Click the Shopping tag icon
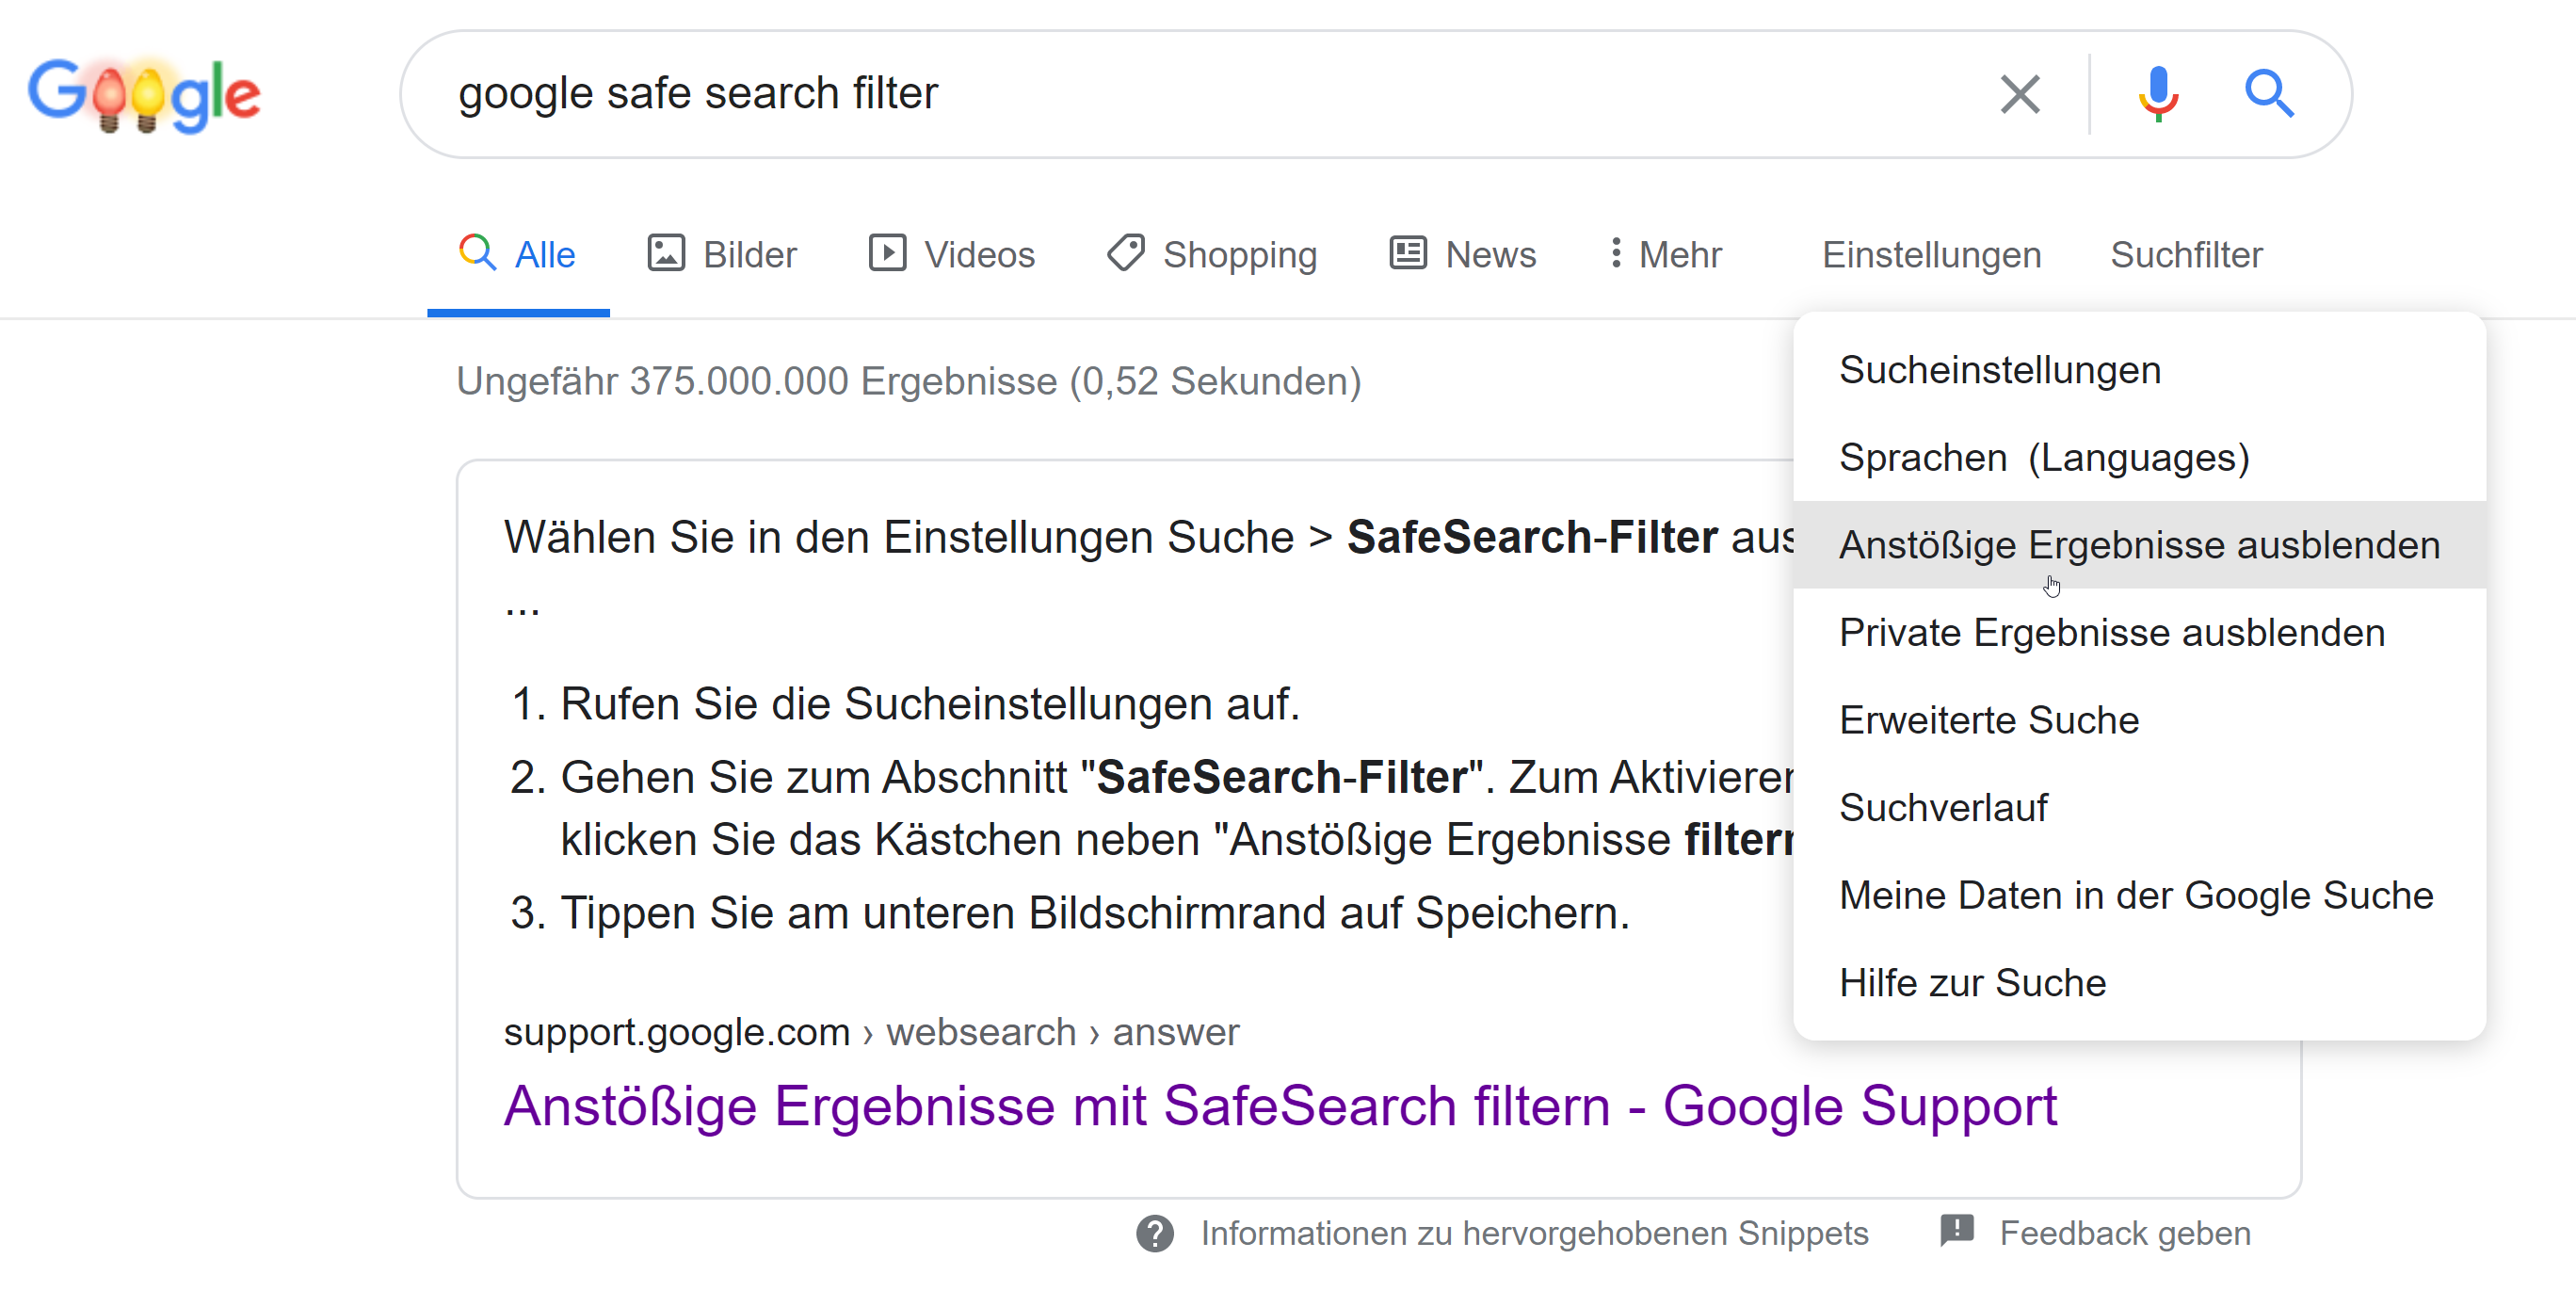This screenshot has height=1291, width=2576. point(1124,253)
